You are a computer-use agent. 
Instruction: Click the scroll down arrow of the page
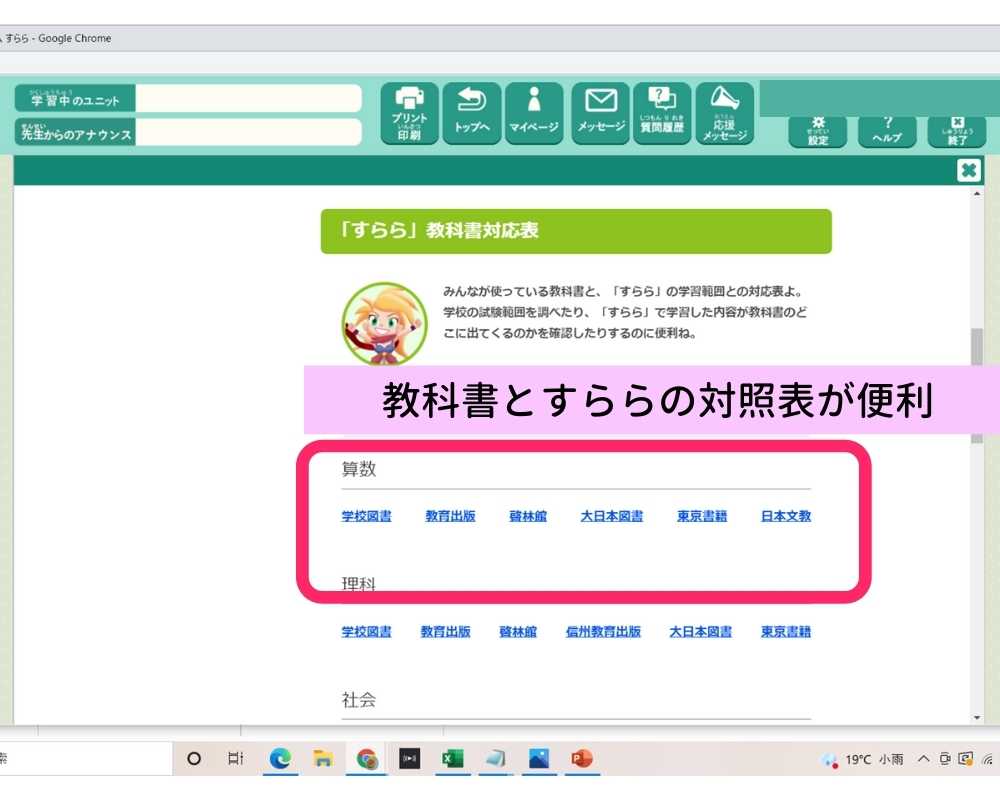click(x=977, y=718)
